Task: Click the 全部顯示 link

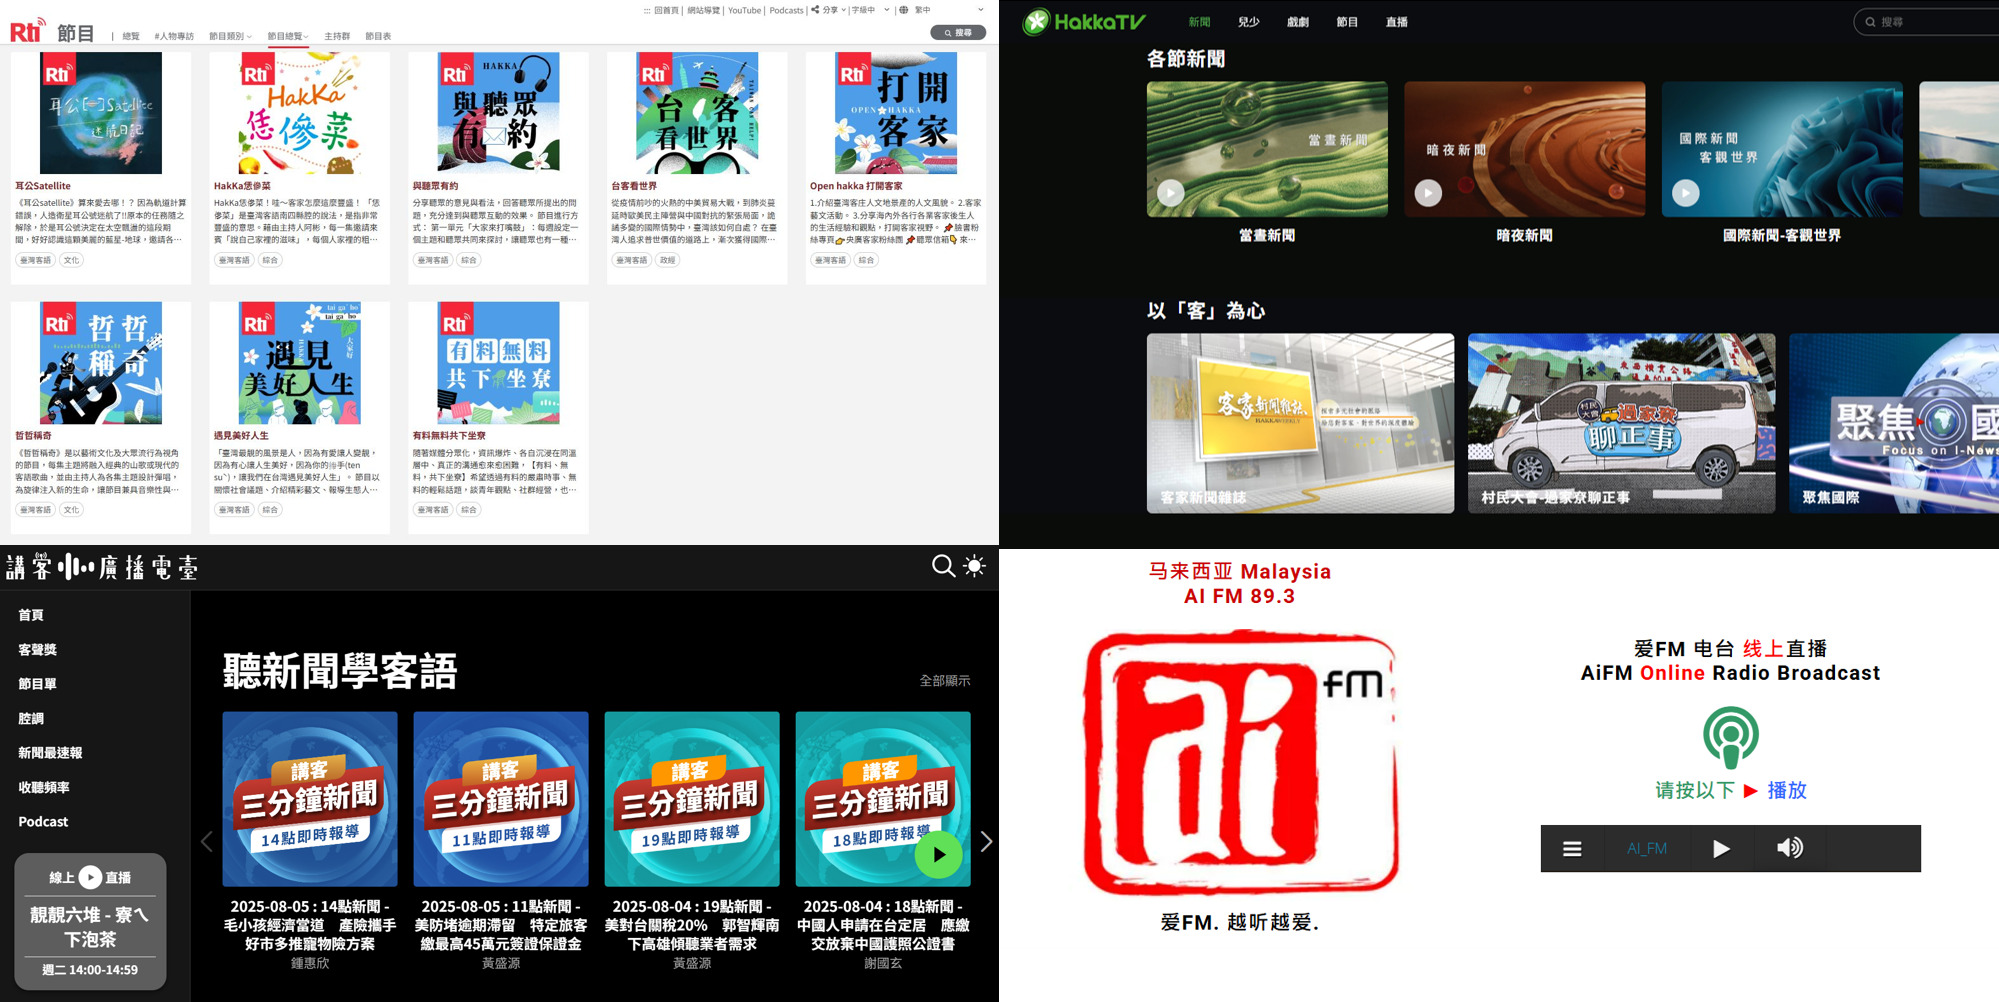Action: 944,681
